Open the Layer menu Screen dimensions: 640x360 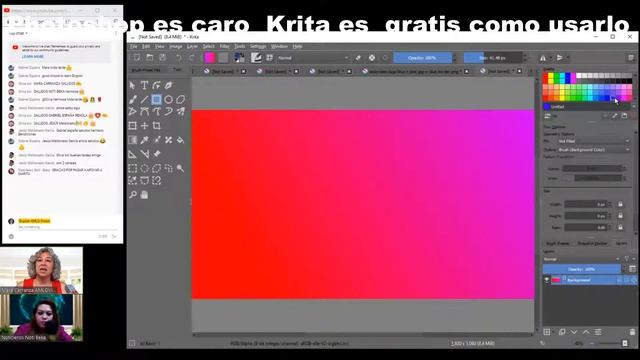tap(192, 47)
